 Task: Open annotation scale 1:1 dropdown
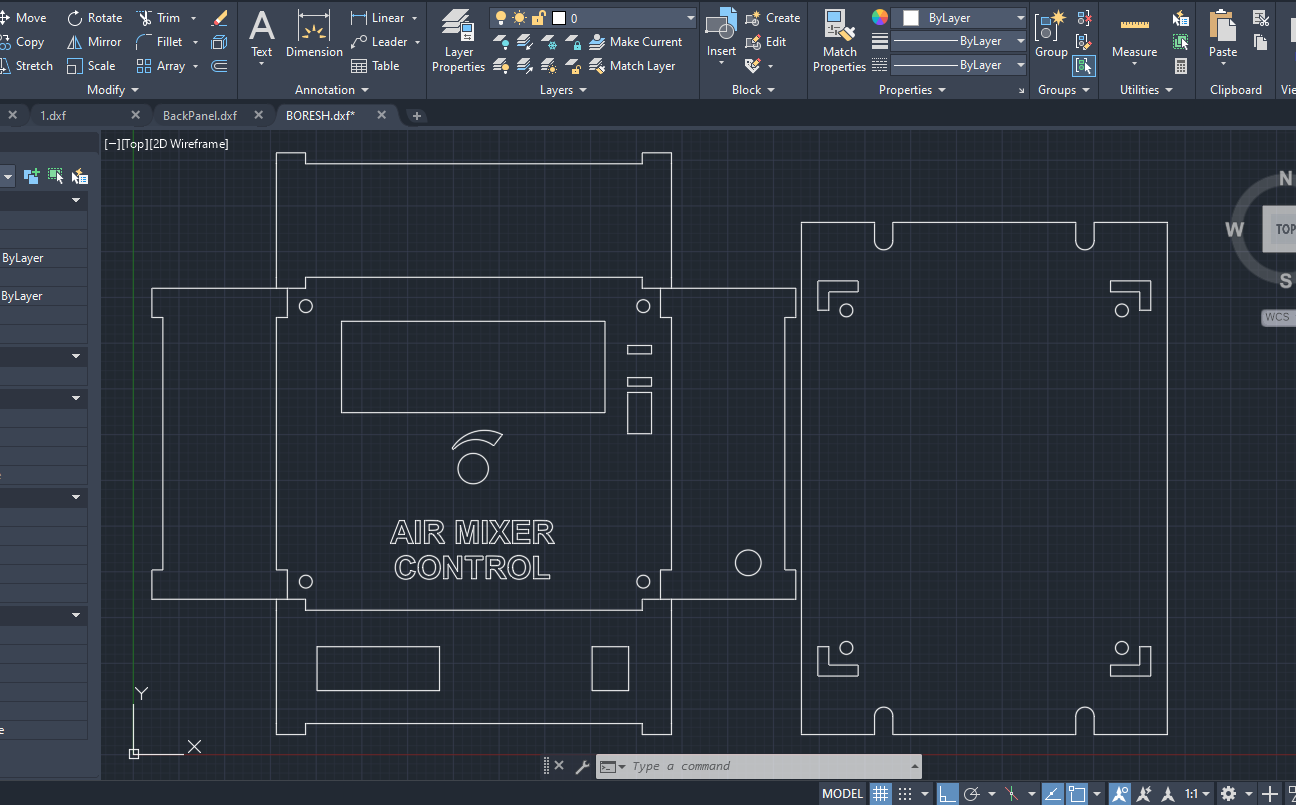click(x=1197, y=794)
